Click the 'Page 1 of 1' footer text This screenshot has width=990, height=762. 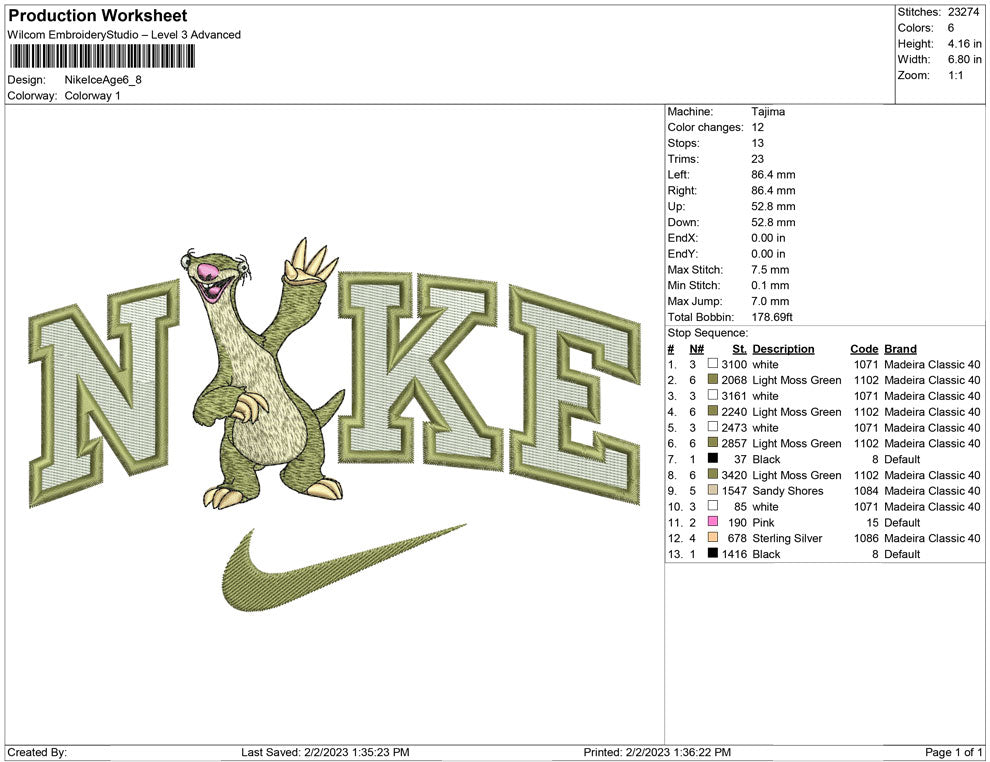pos(953,752)
